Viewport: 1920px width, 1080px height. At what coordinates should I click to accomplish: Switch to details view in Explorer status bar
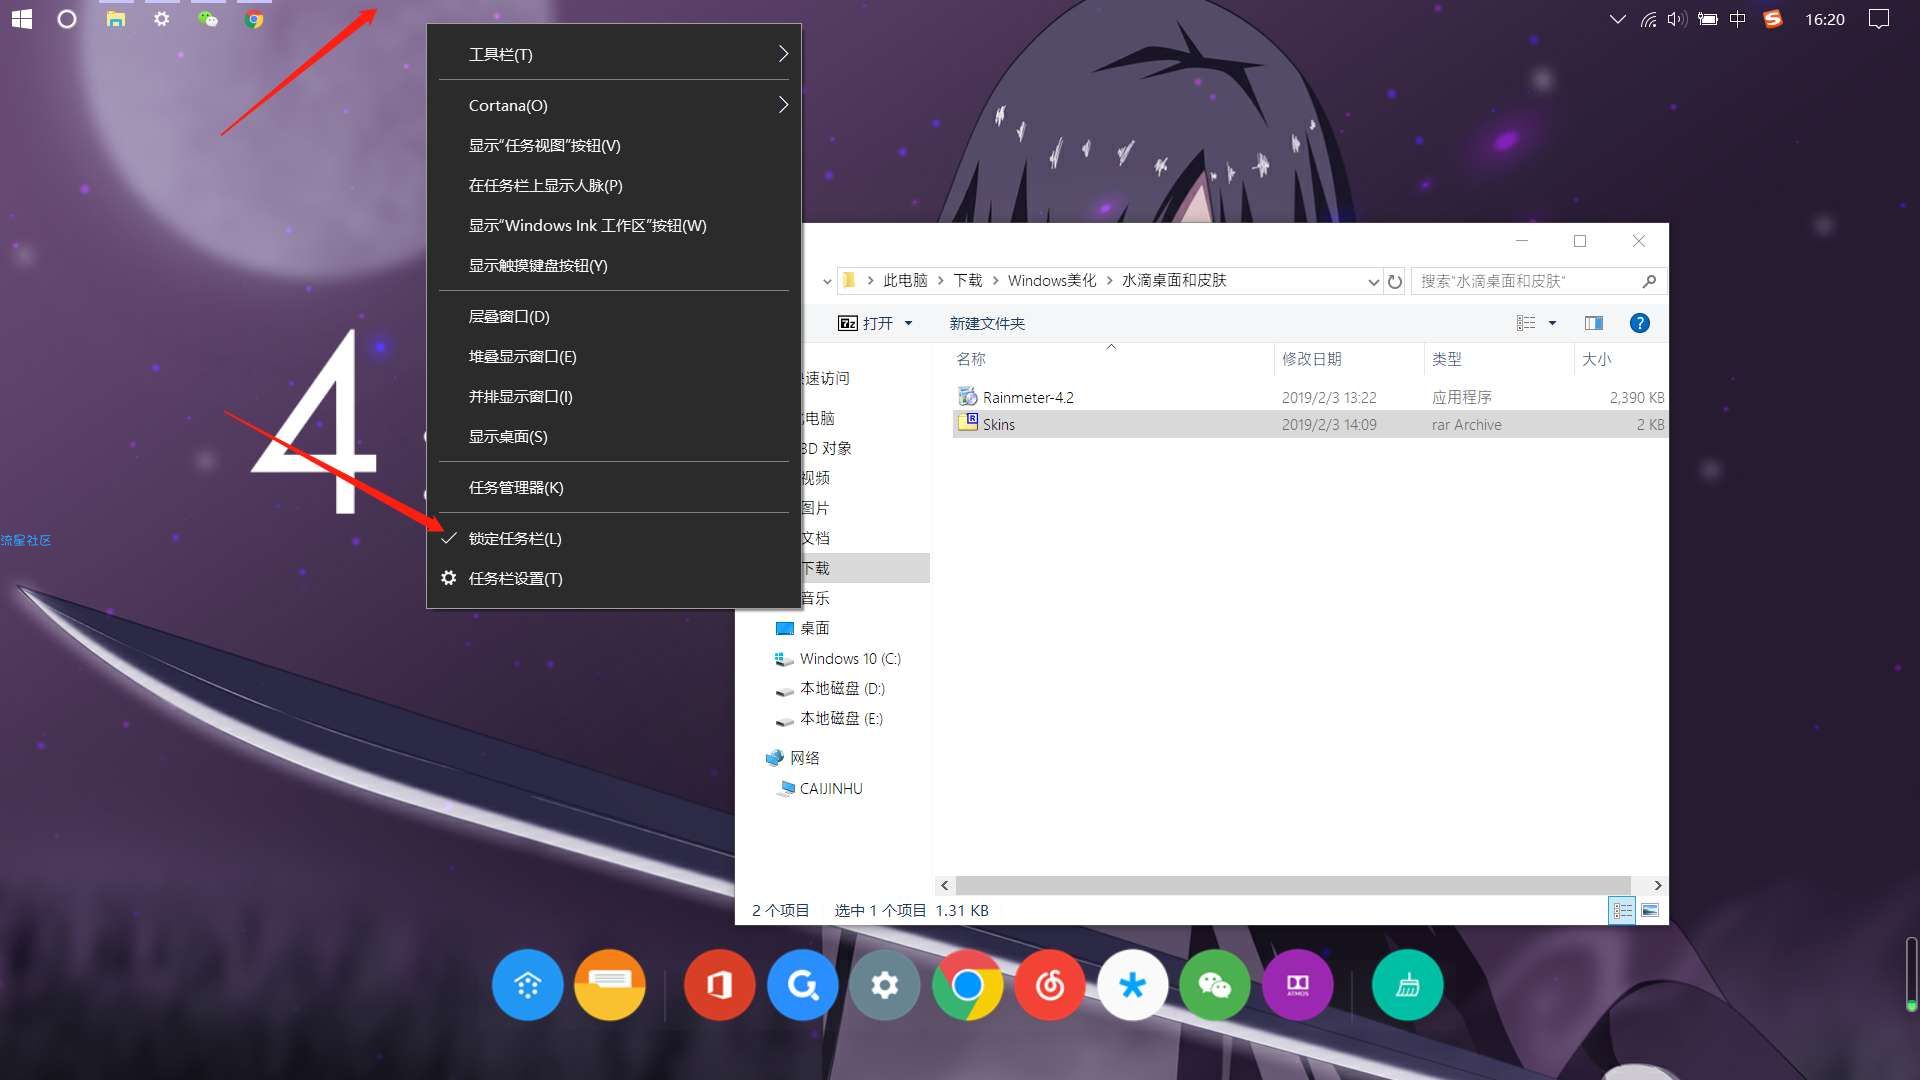(x=1622, y=910)
